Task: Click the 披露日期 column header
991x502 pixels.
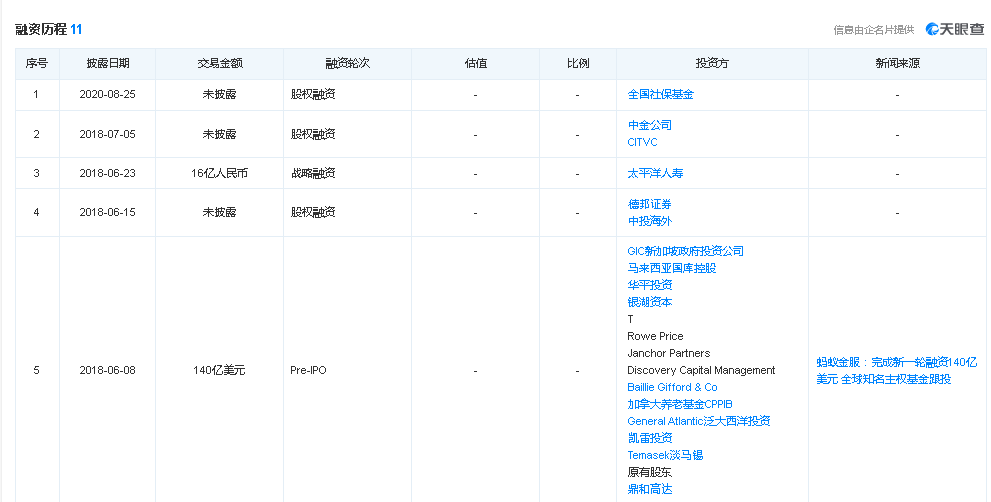Action: pyautogui.click(x=107, y=63)
